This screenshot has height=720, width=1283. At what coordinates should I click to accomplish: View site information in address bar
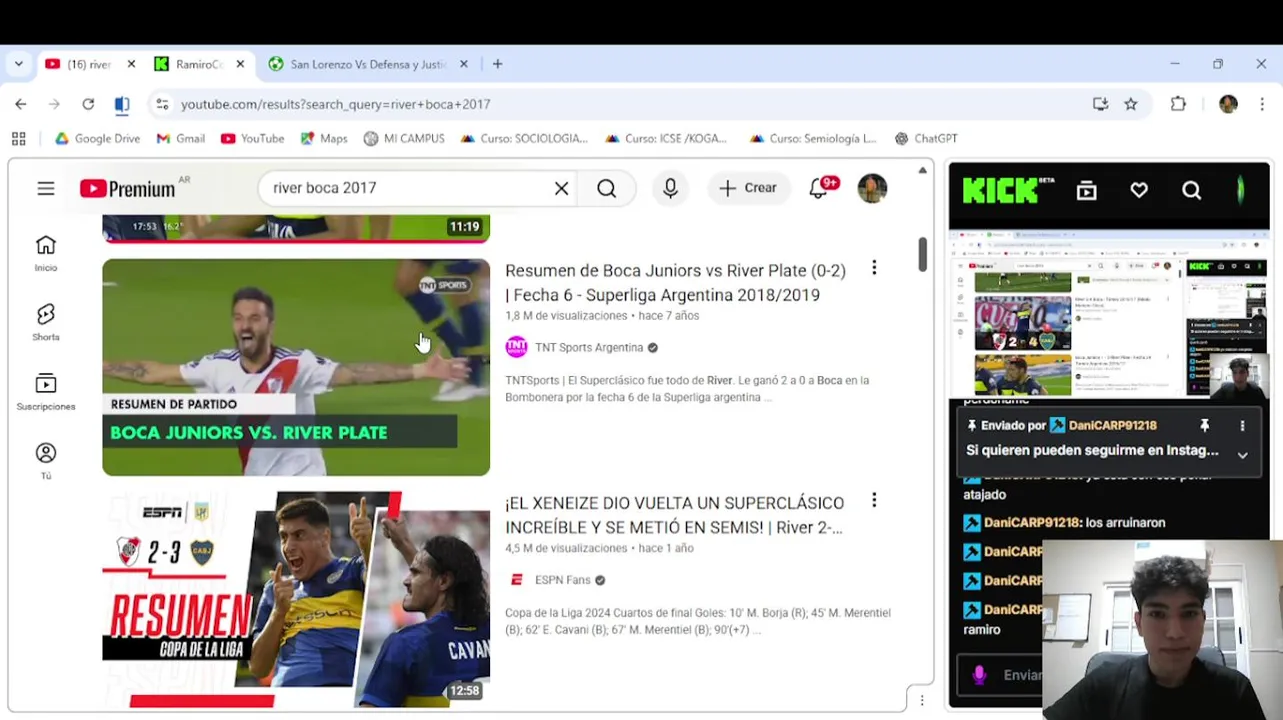coord(163,104)
